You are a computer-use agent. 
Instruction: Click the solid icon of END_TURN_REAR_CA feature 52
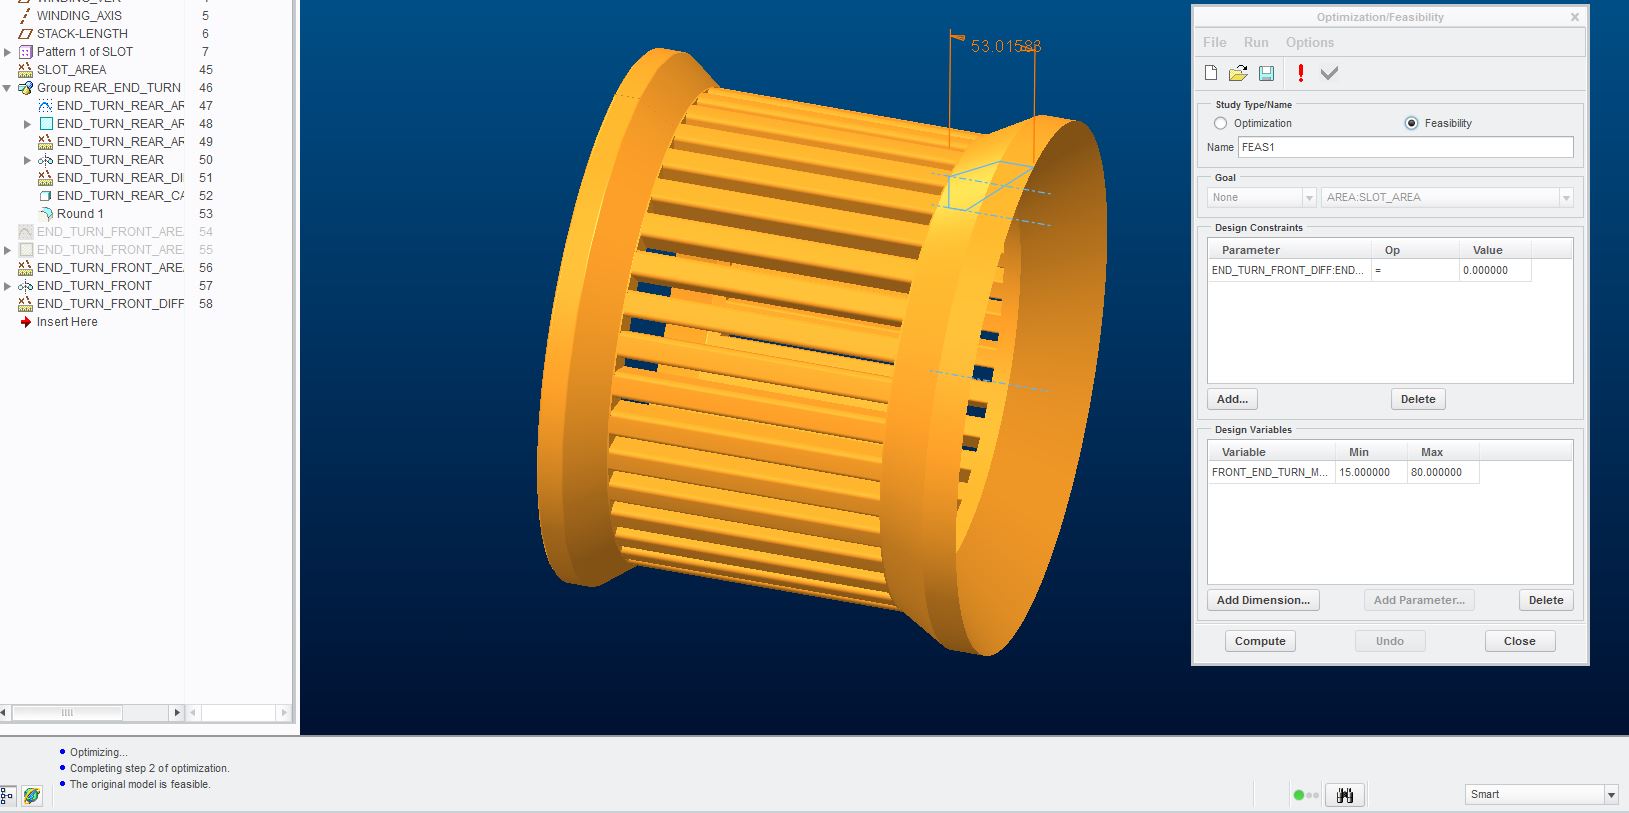[x=45, y=196]
